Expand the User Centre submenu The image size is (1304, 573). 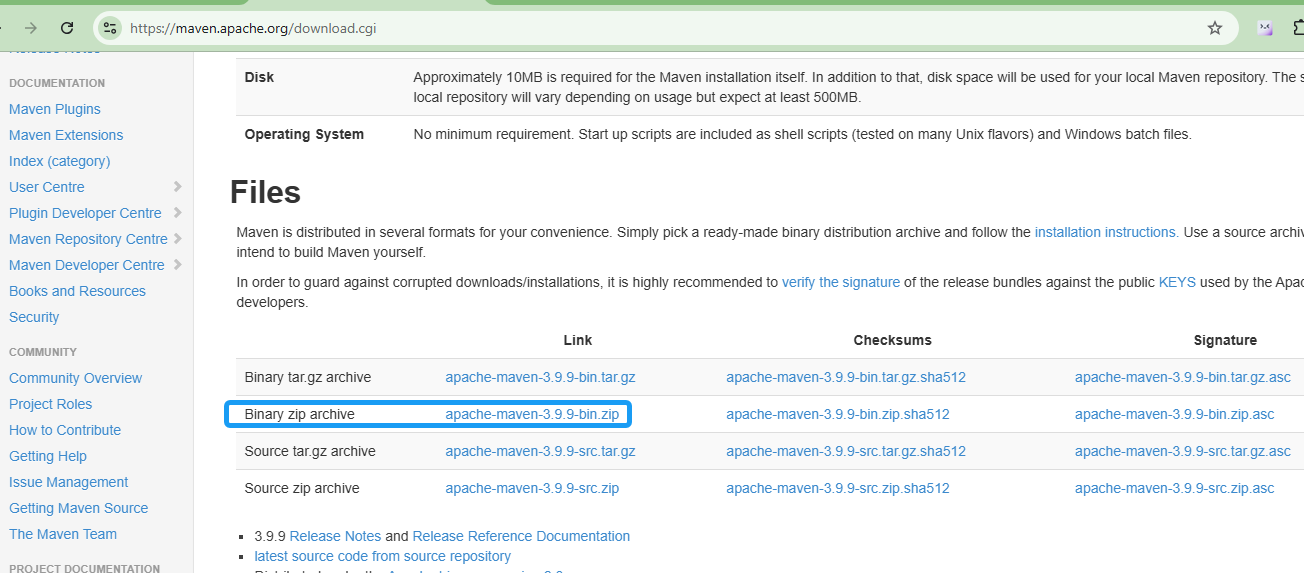[x=177, y=187]
